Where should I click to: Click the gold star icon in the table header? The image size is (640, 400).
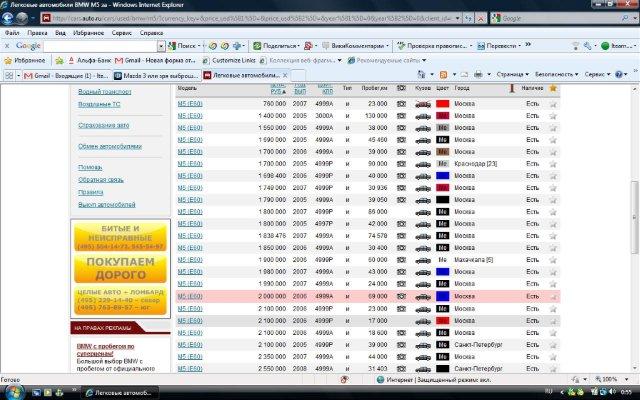tap(553, 89)
